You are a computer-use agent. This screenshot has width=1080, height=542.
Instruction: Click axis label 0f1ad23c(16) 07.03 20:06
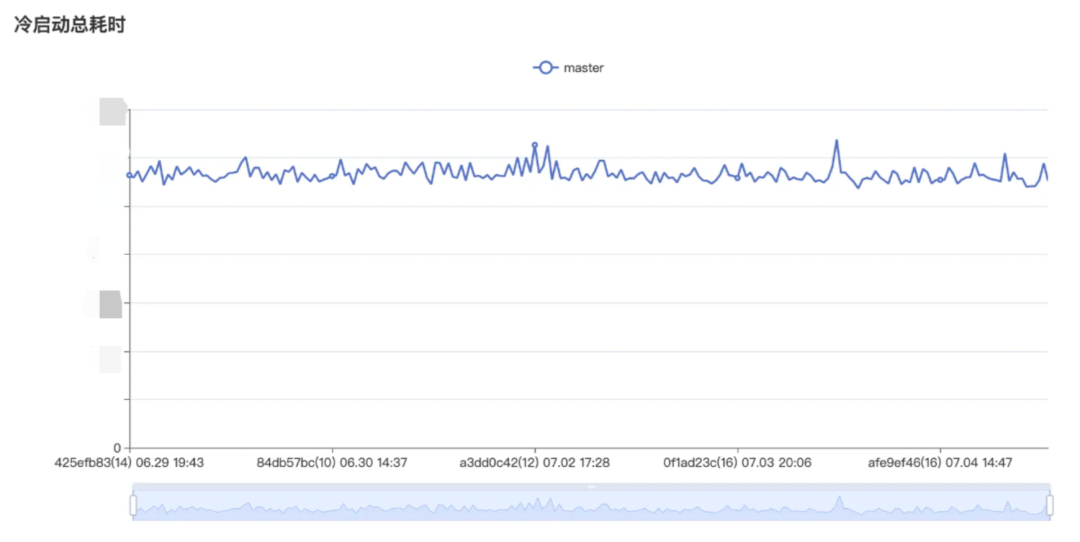tap(737, 463)
